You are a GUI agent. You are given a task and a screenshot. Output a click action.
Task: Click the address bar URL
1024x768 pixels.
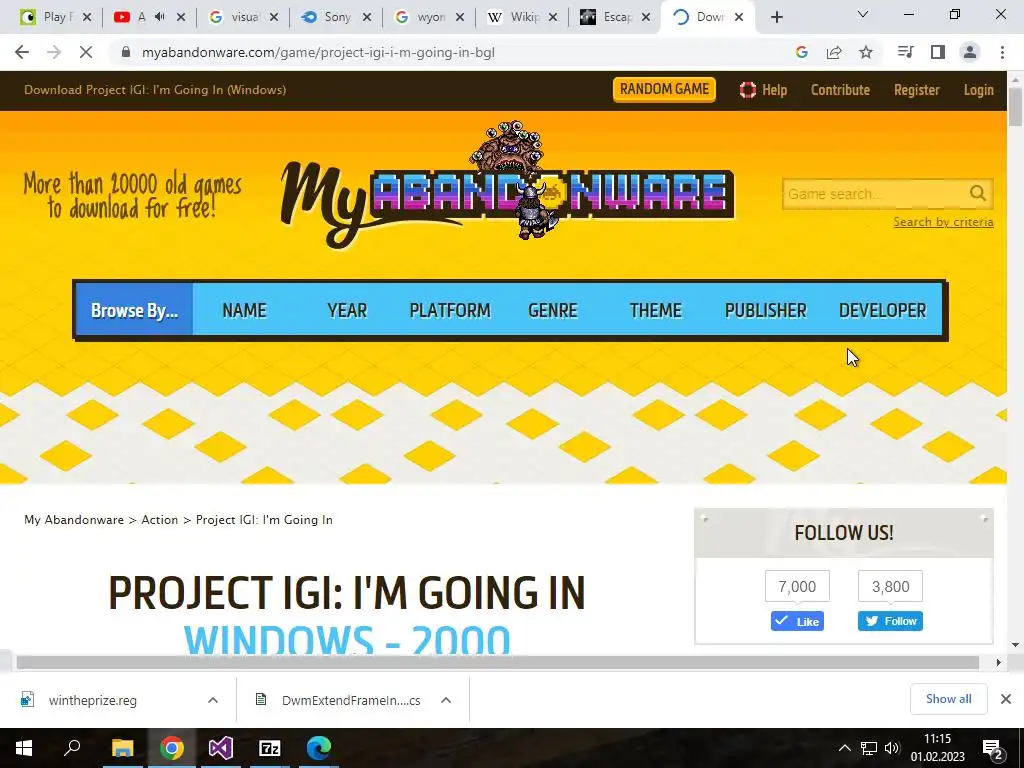pos(318,52)
